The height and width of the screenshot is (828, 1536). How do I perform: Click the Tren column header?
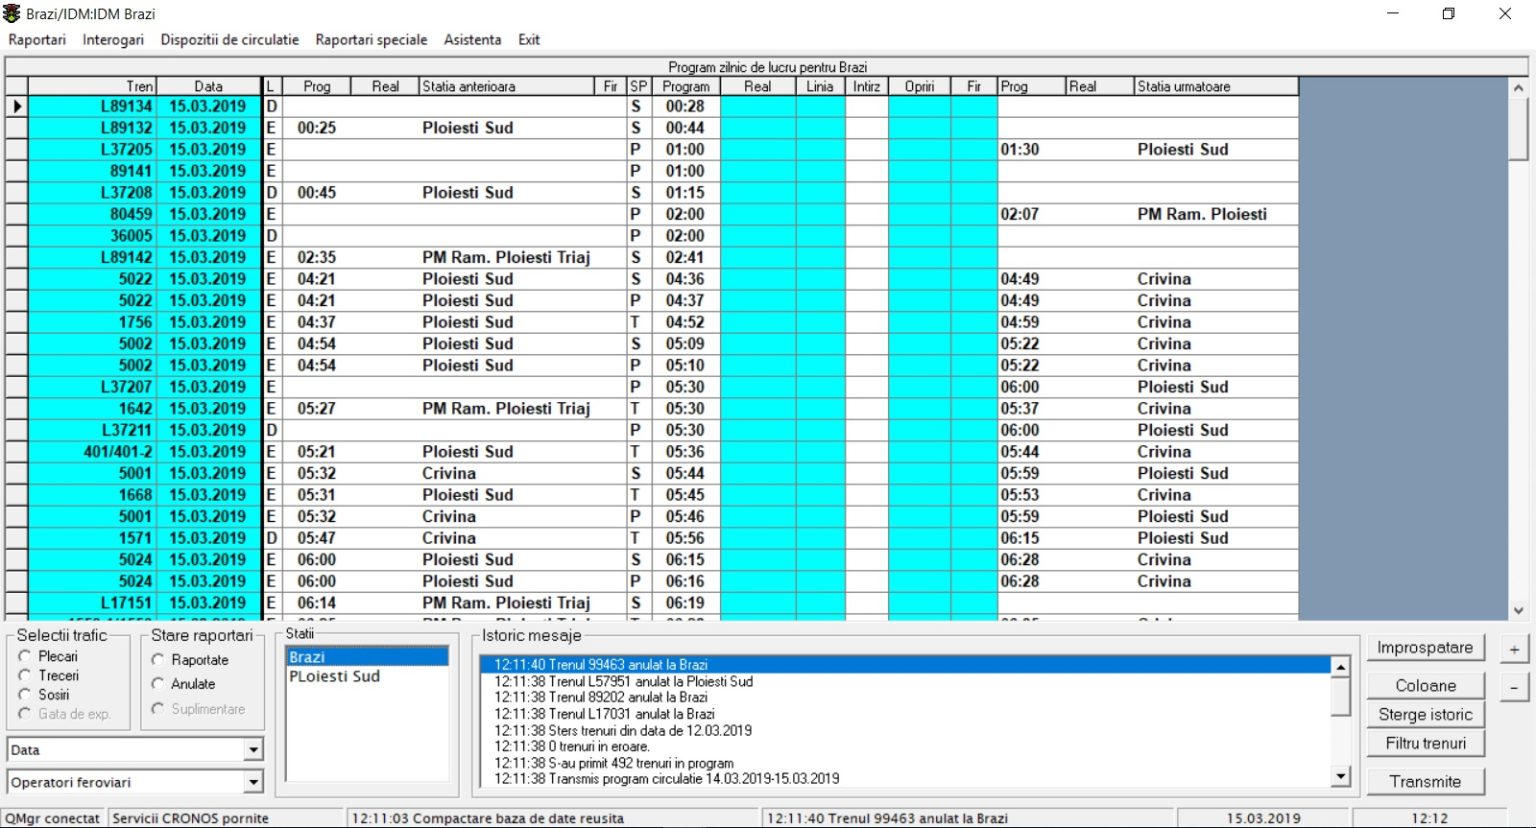coord(92,87)
